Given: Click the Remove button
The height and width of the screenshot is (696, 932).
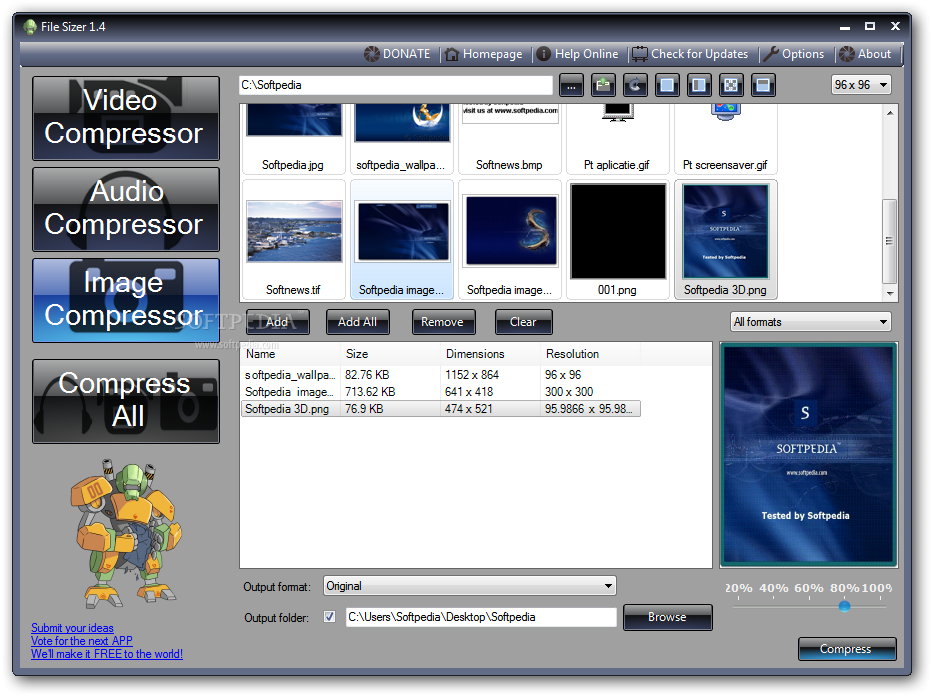Looking at the screenshot, I should click(443, 322).
